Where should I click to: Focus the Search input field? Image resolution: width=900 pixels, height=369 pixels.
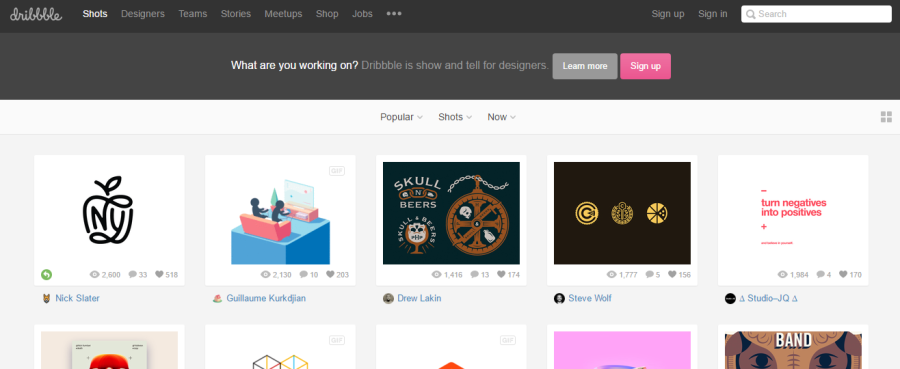click(x=816, y=14)
